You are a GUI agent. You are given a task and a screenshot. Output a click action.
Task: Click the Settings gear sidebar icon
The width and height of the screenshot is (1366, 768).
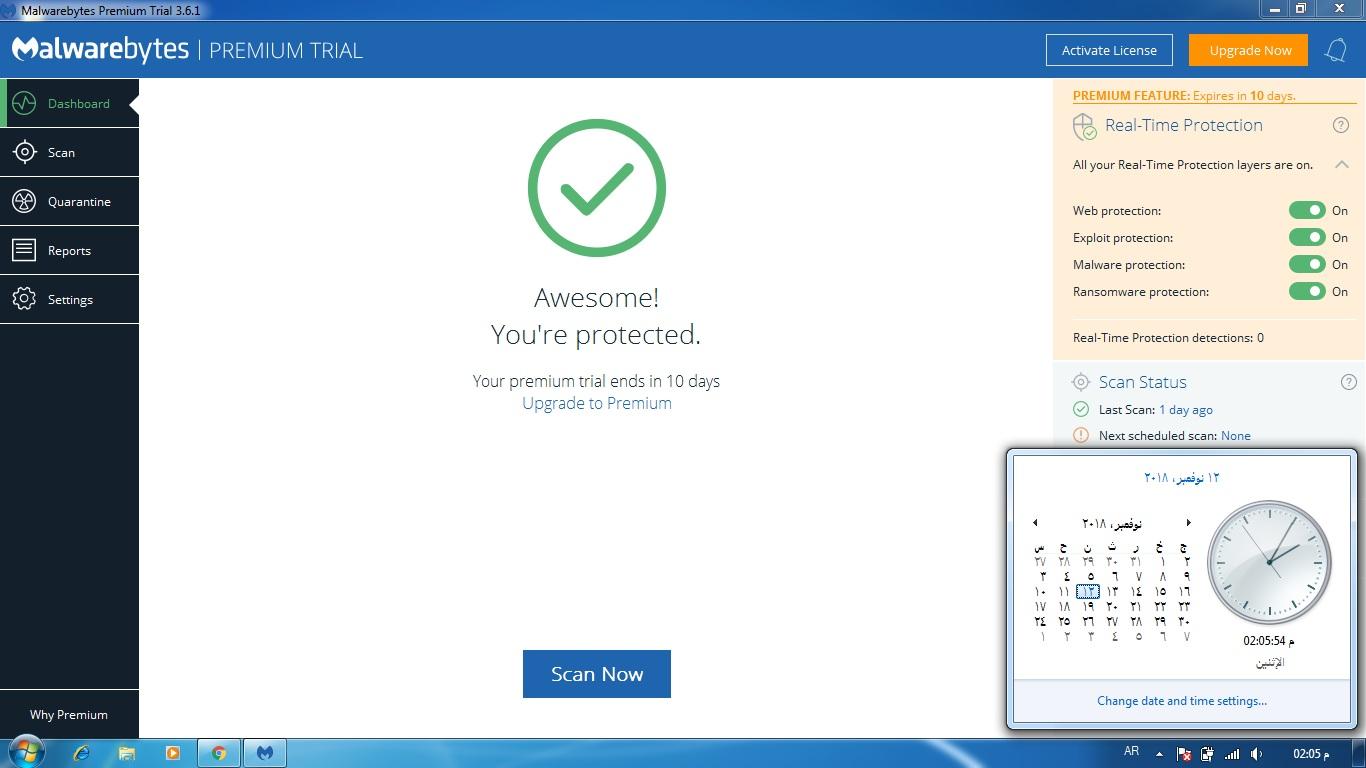coord(24,299)
